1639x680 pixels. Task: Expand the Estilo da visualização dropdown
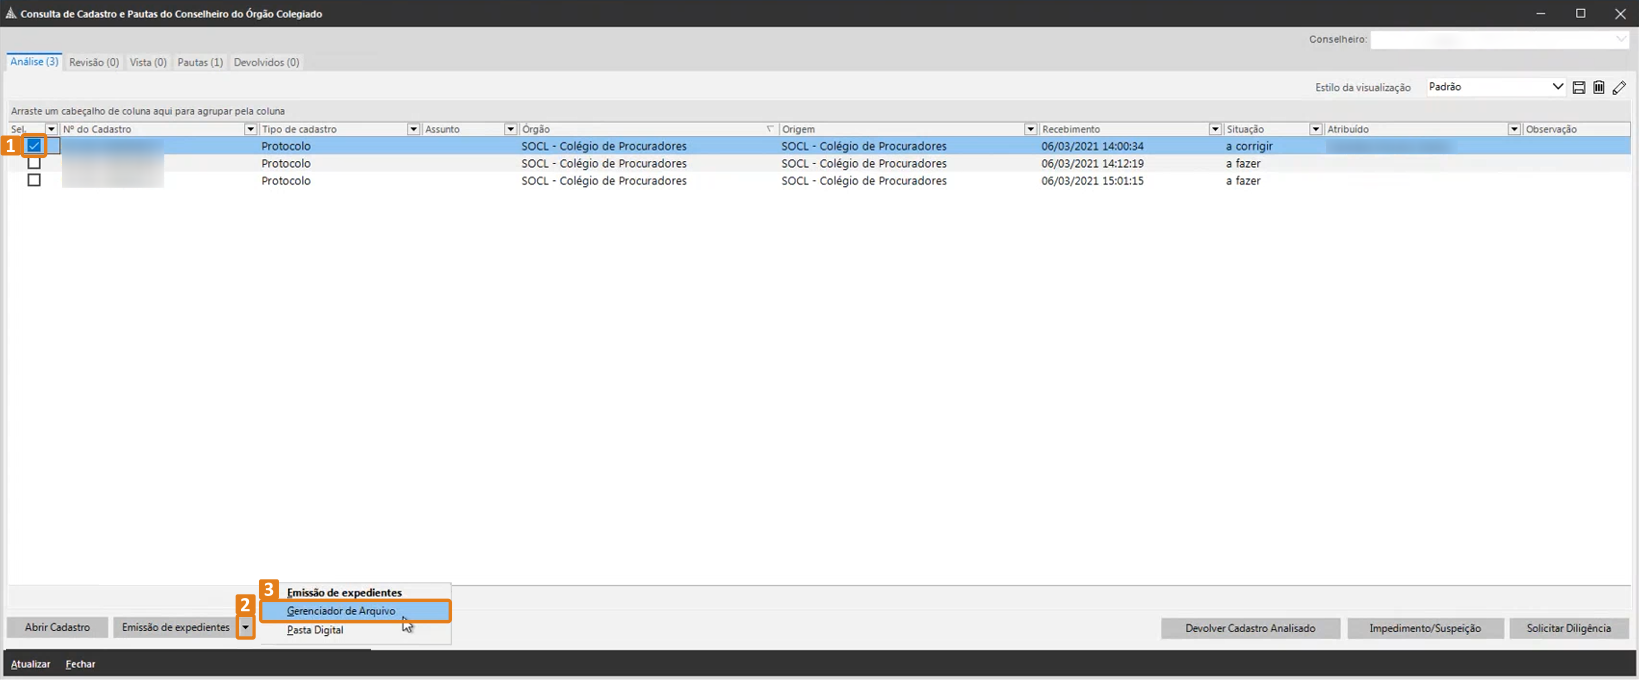1557,87
